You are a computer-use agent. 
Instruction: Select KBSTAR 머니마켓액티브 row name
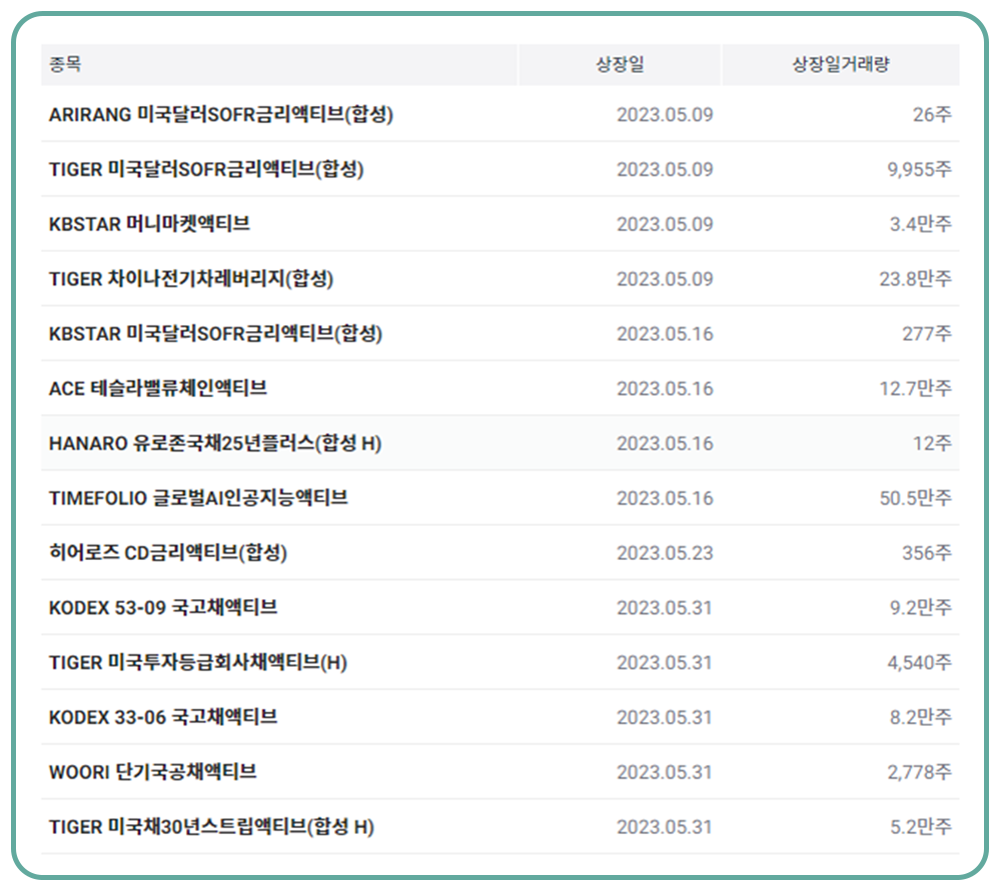149,224
